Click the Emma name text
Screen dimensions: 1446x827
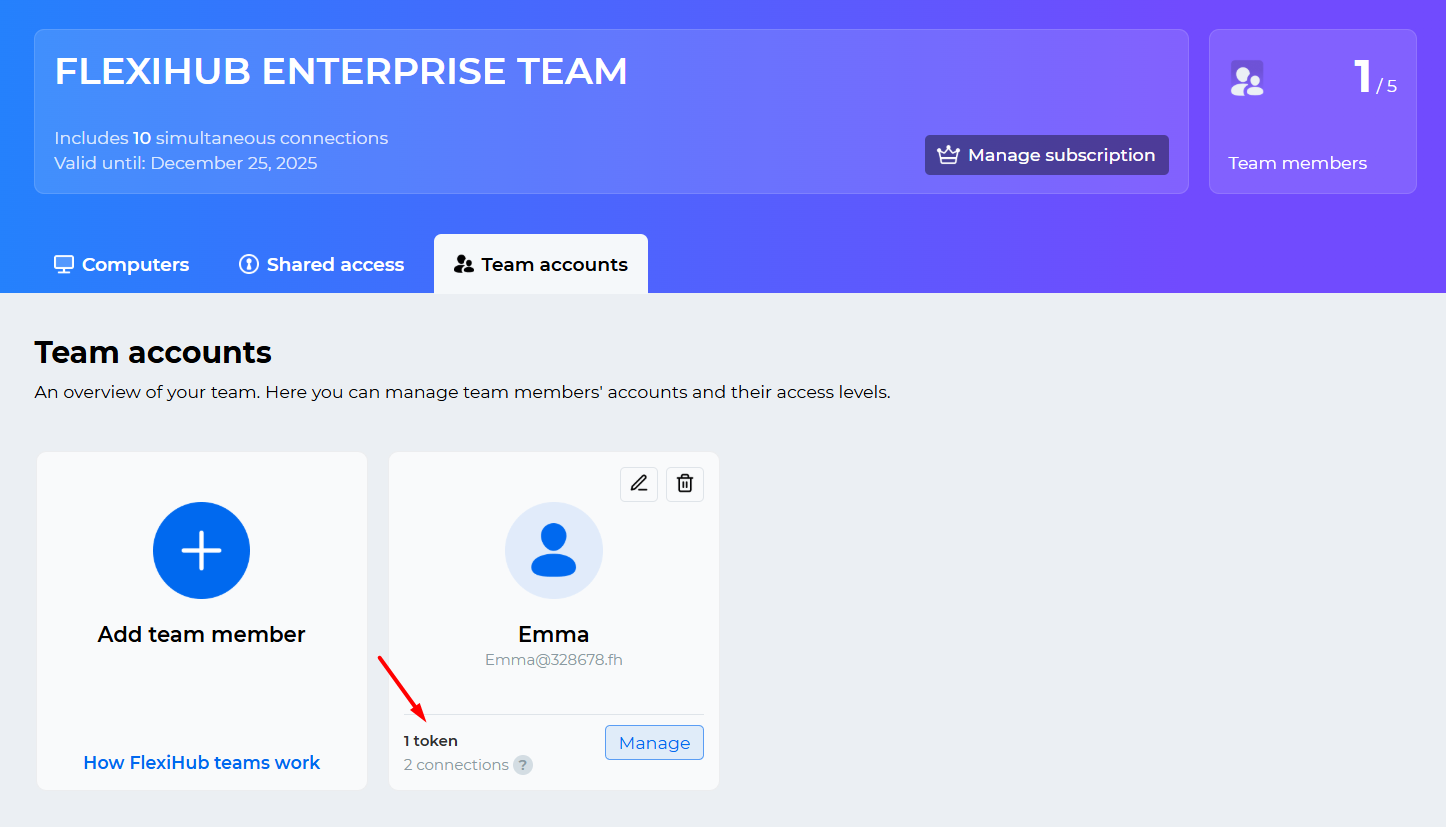pos(554,634)
